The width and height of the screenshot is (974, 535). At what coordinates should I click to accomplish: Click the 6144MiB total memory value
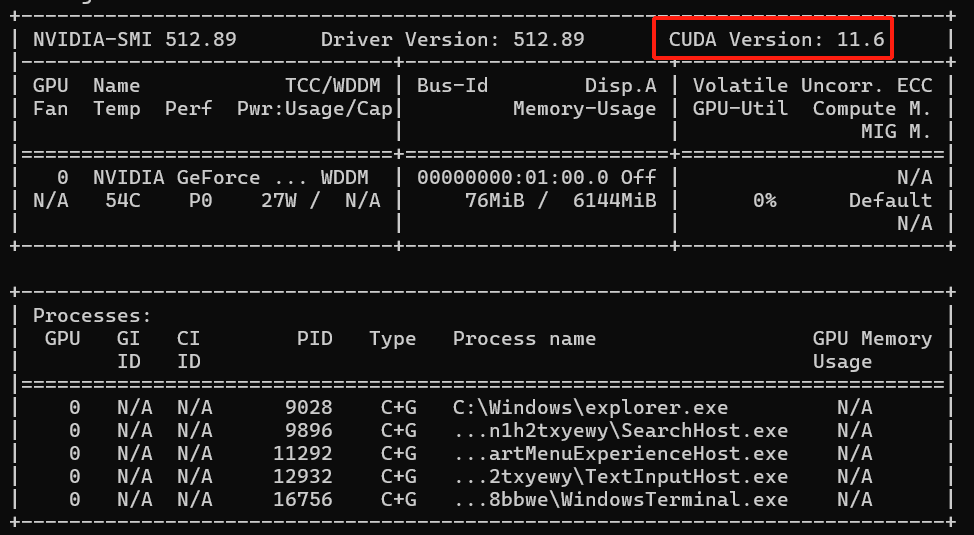pyautogui.click(x=614, y=201)
